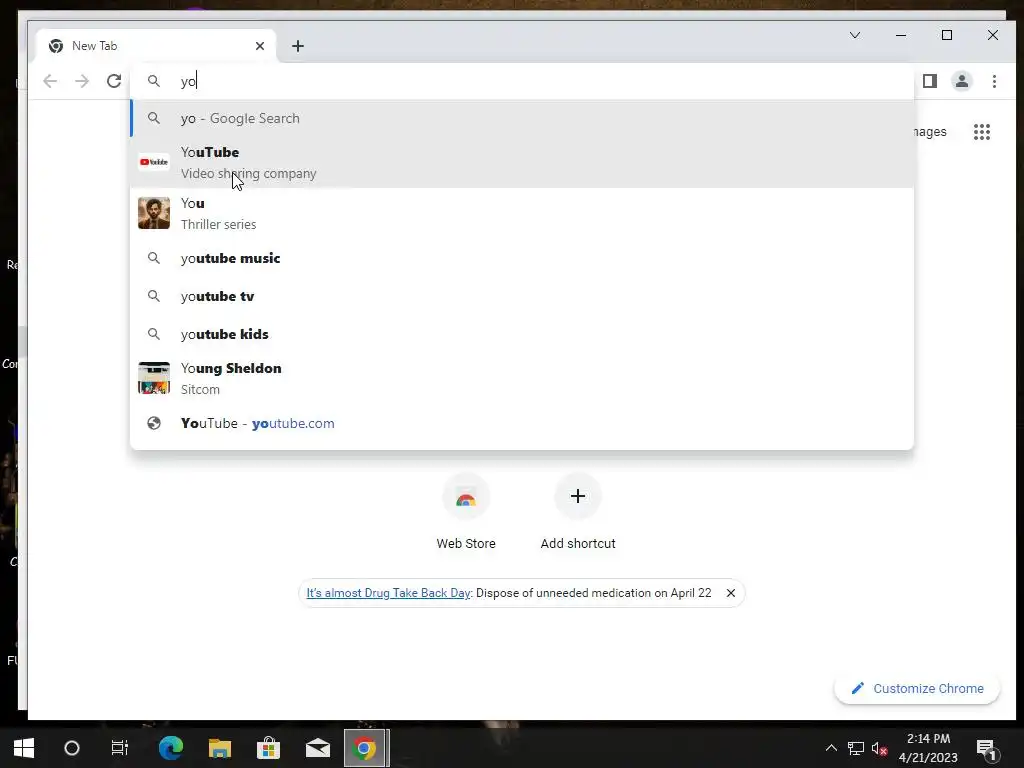Screen dimensions: 1024x768
Task: Click the browser back arrow
Action: point(50,81)
